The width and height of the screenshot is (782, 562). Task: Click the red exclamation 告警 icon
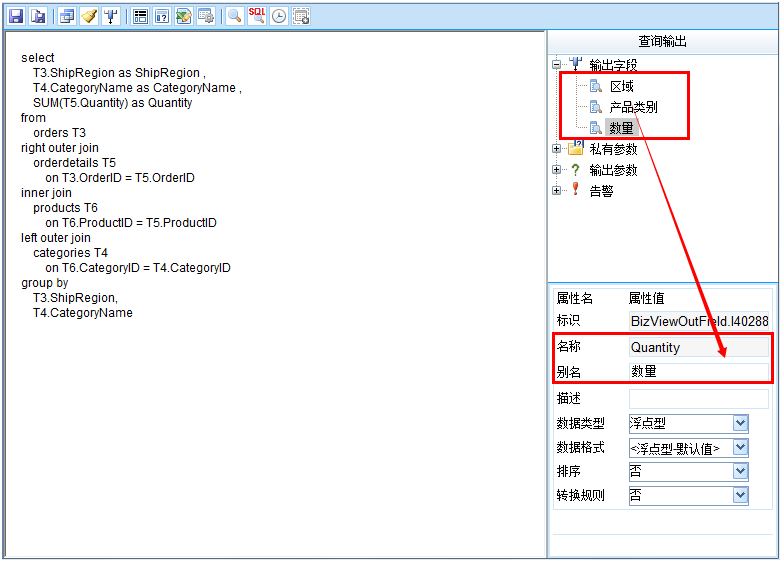click(x=576, y=189)
